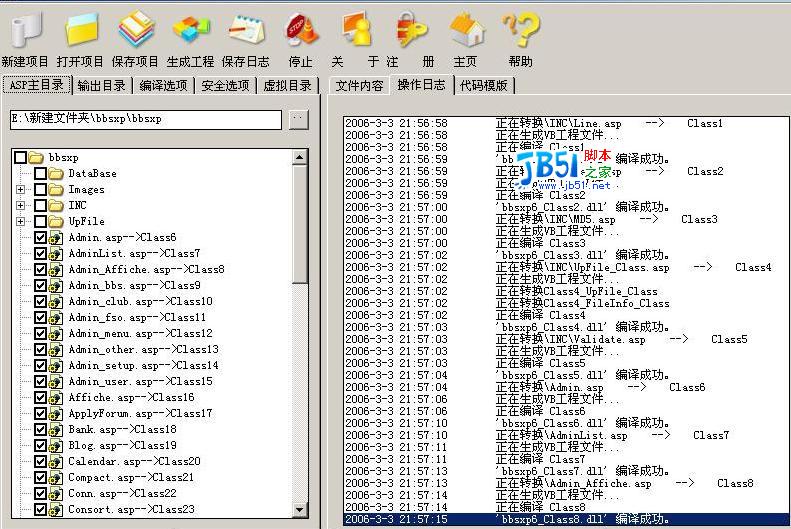Click the tree scrollbar up arrow
791x529 pixels.
[300, 157]
